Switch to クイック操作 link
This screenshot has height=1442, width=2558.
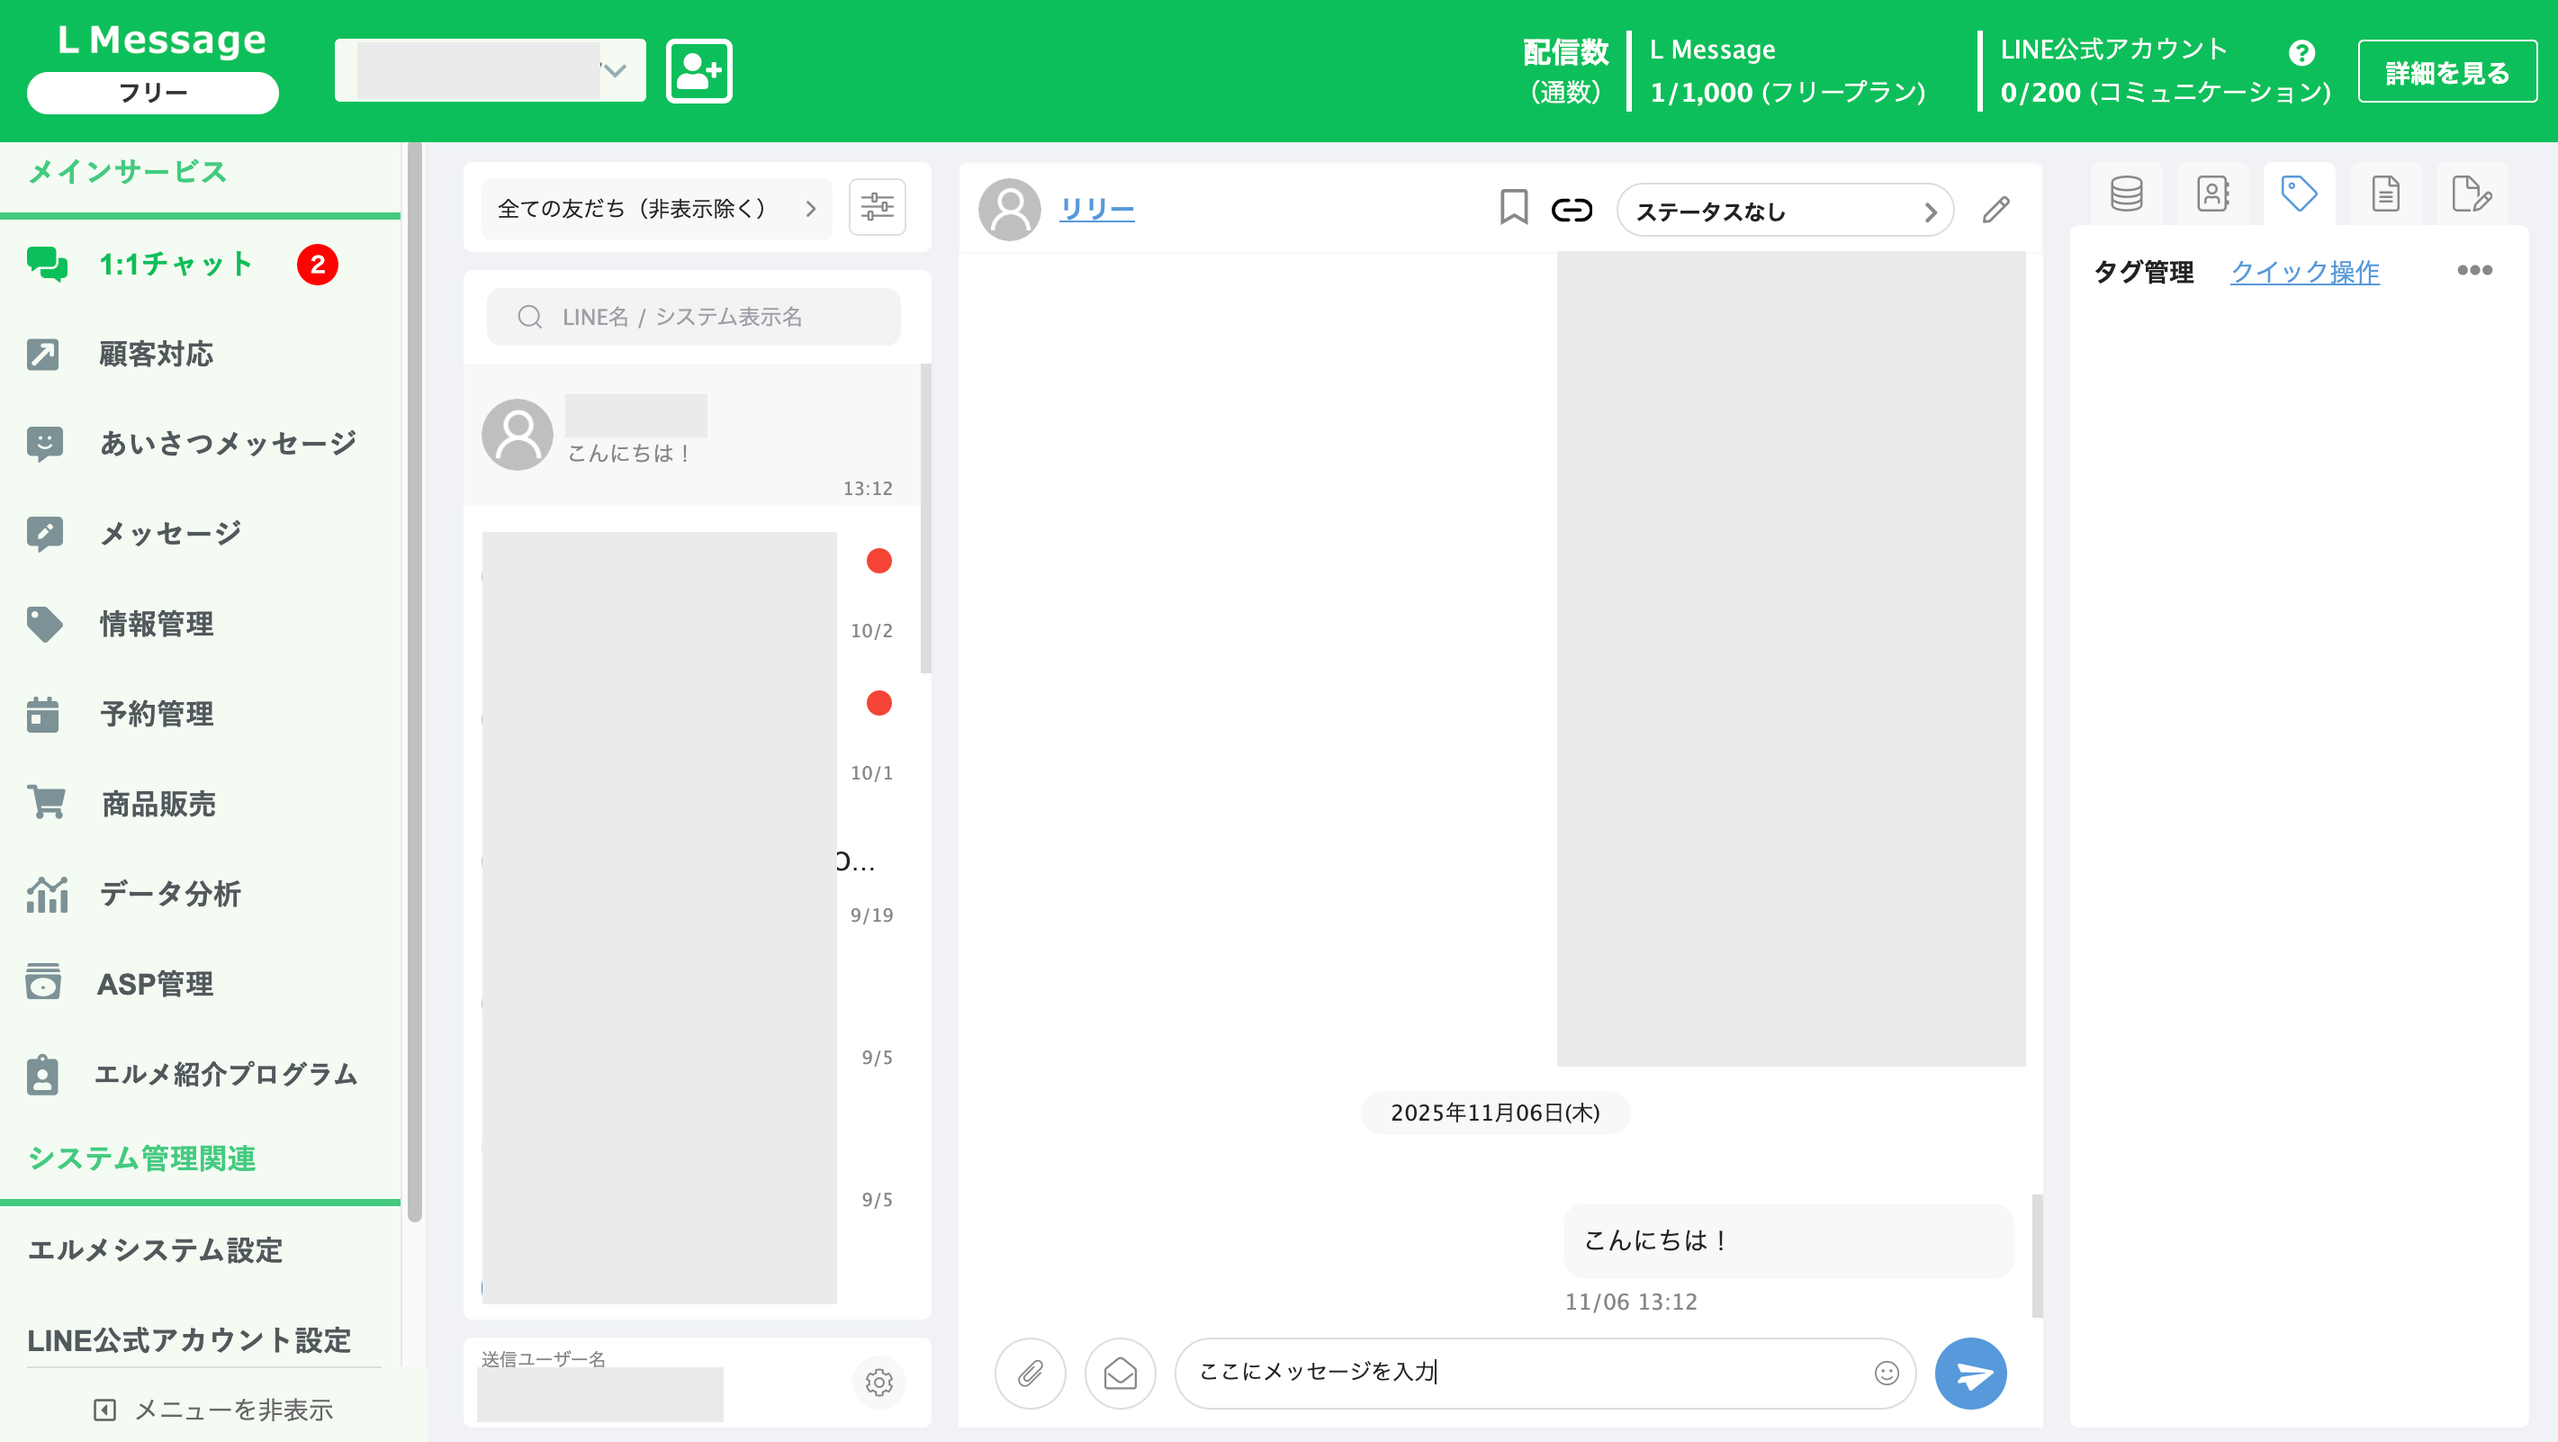tap(2304, 272)
